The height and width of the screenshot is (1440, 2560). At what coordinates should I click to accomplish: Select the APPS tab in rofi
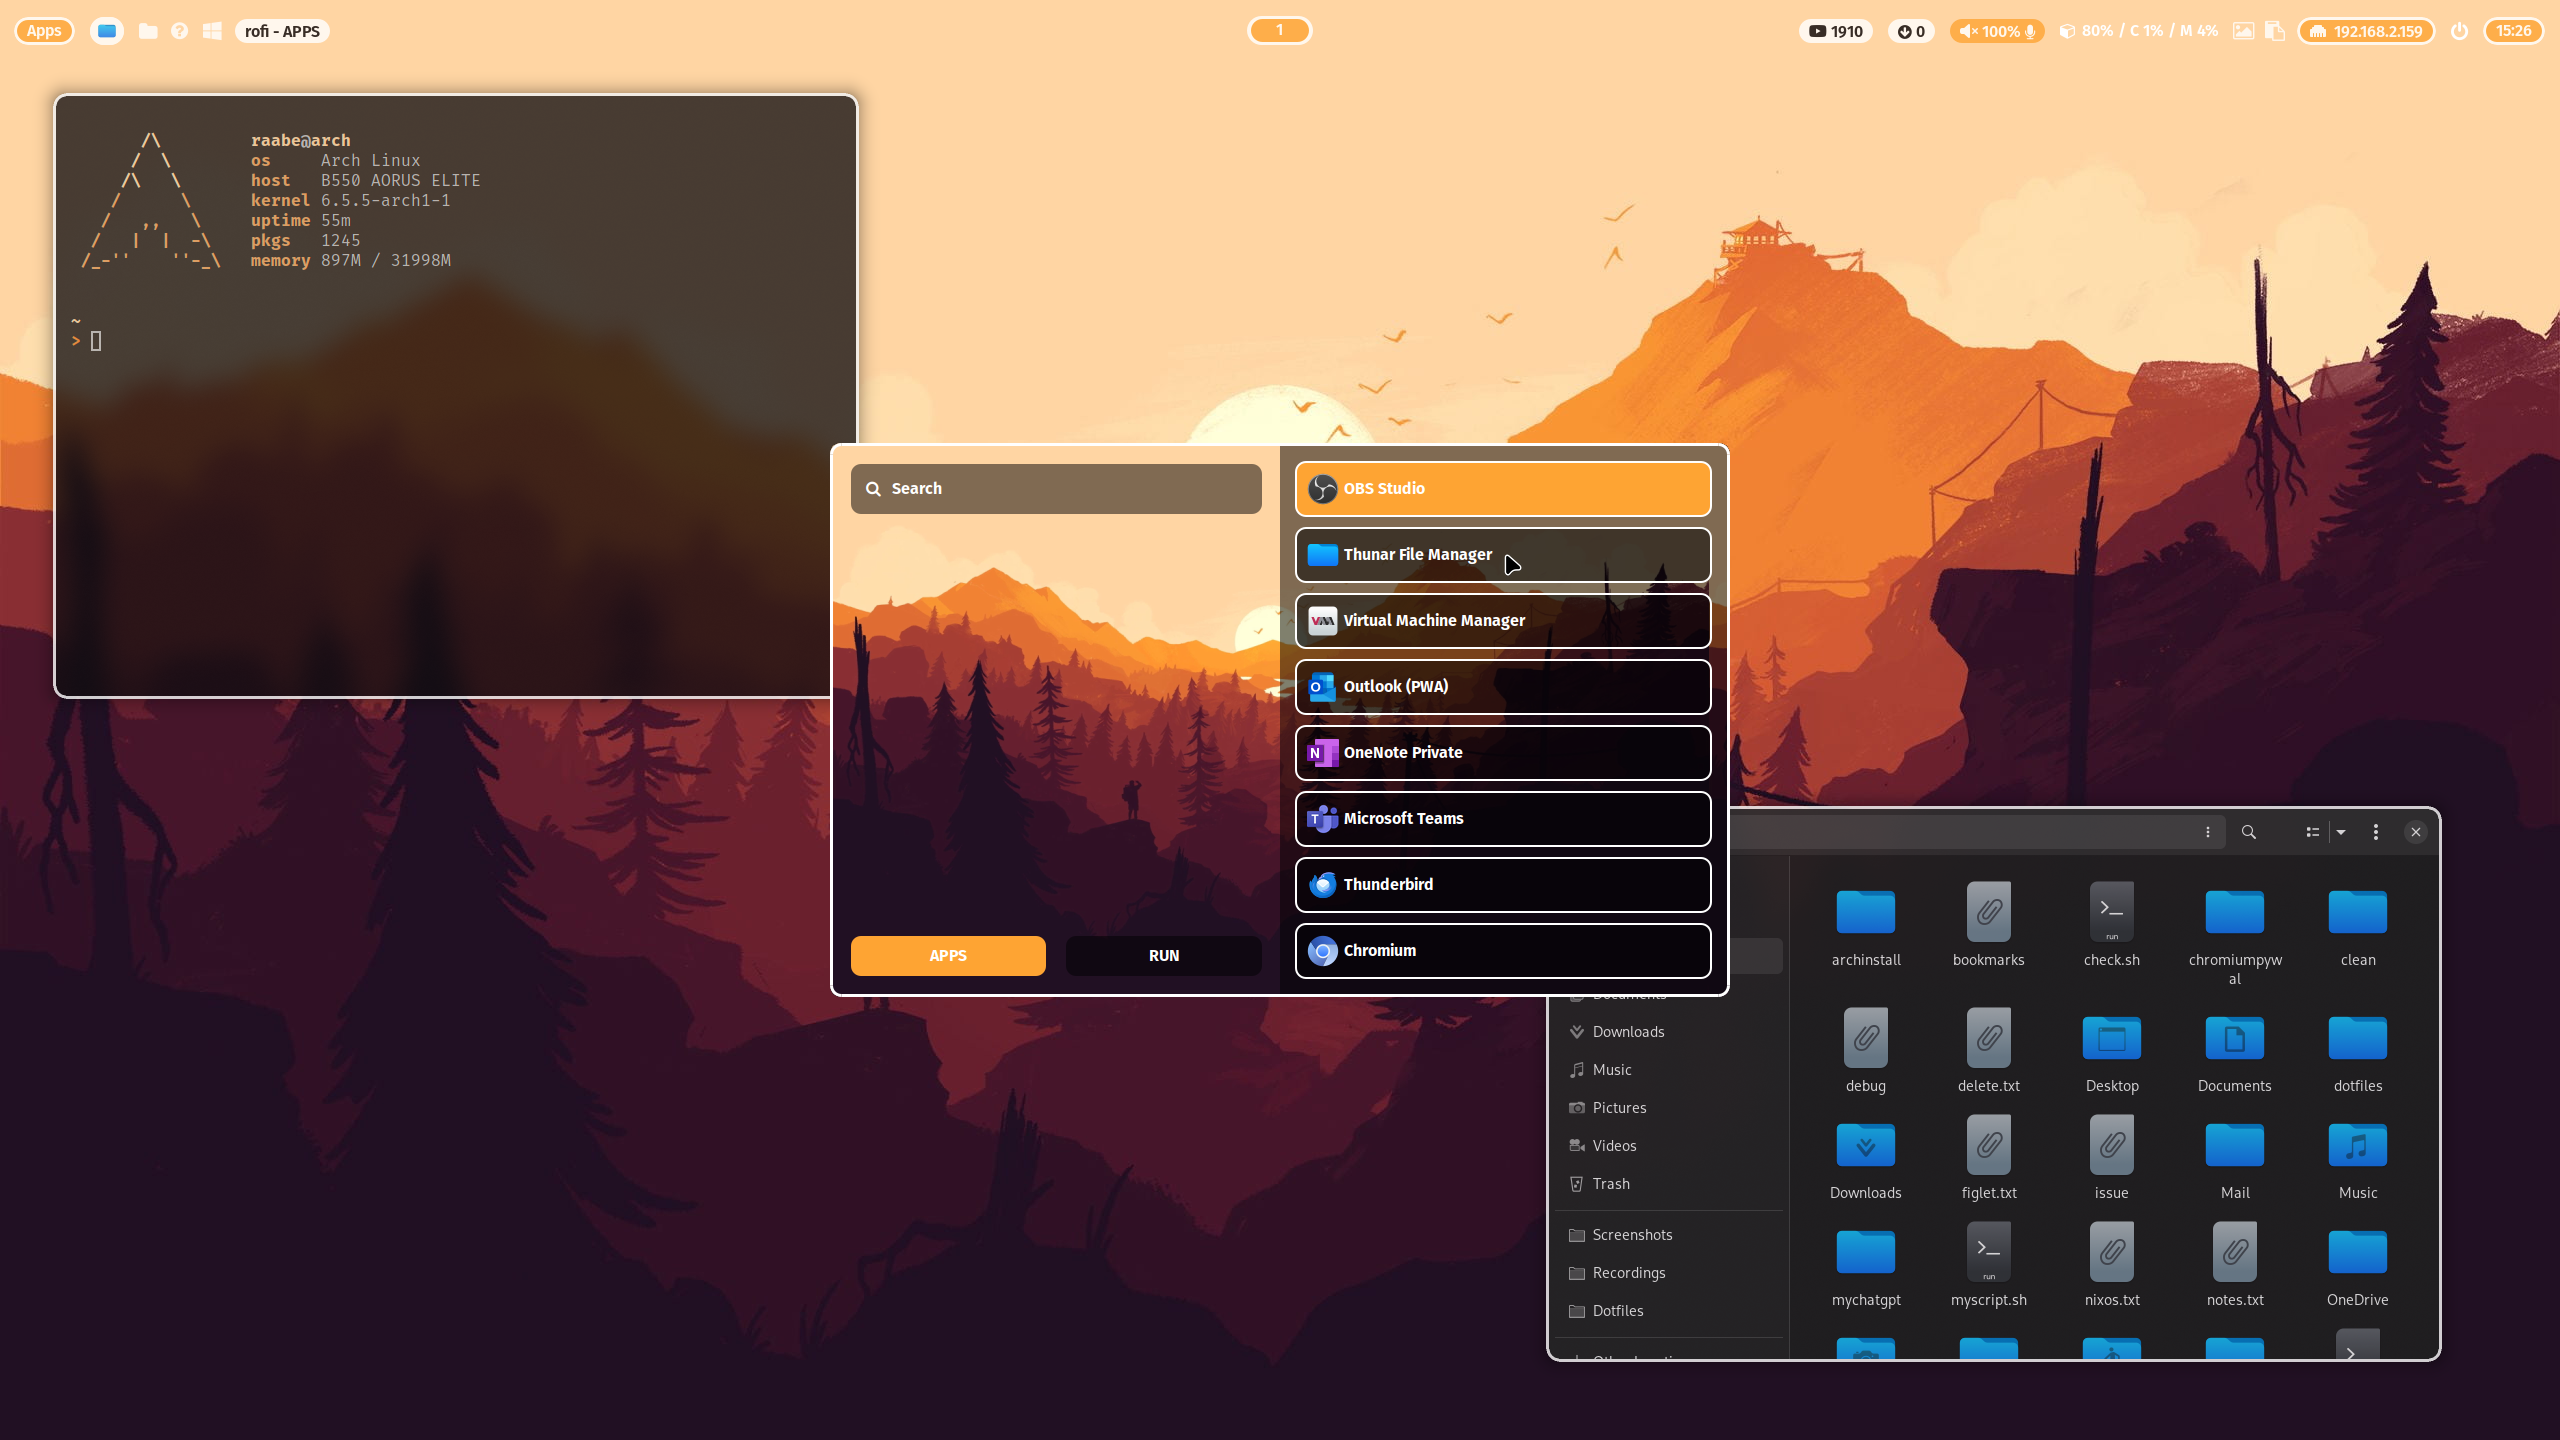947,955
